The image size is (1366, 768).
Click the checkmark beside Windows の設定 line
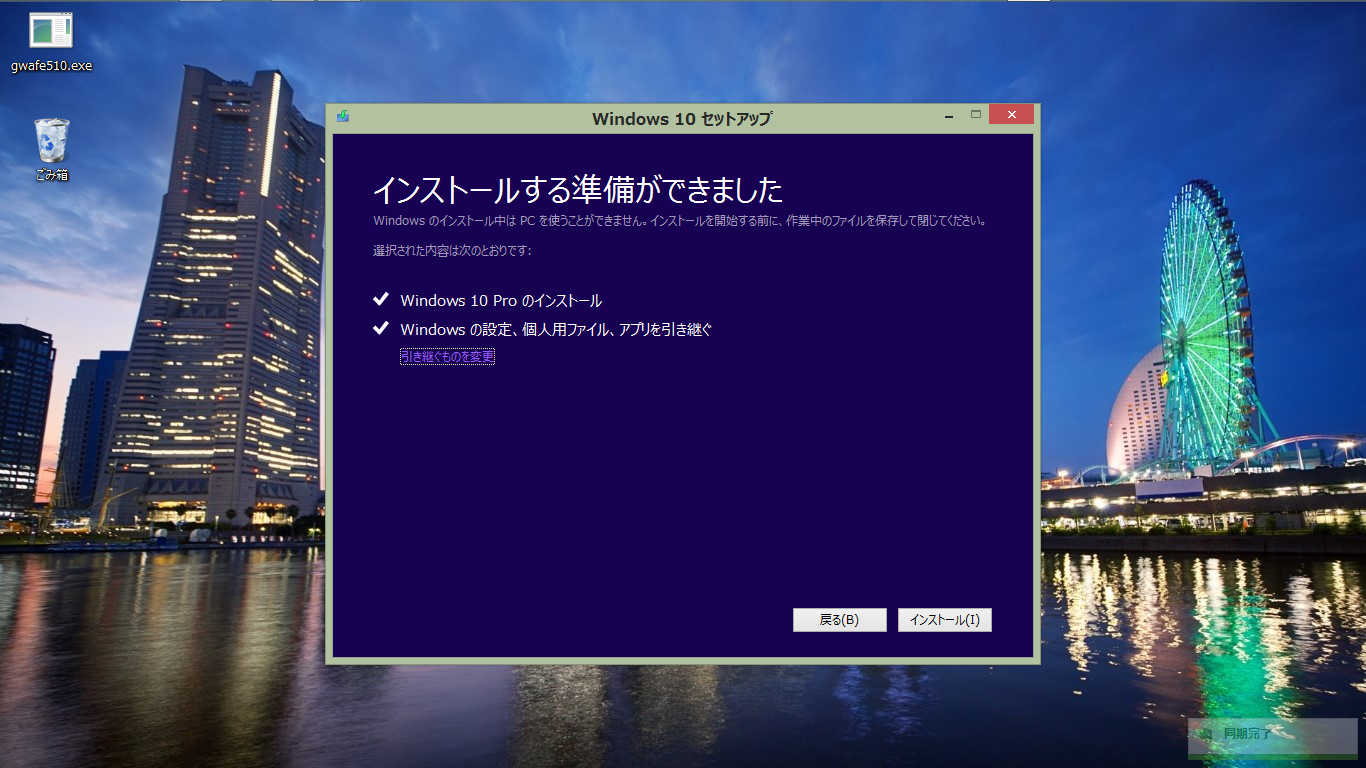(x=380, y=328)
